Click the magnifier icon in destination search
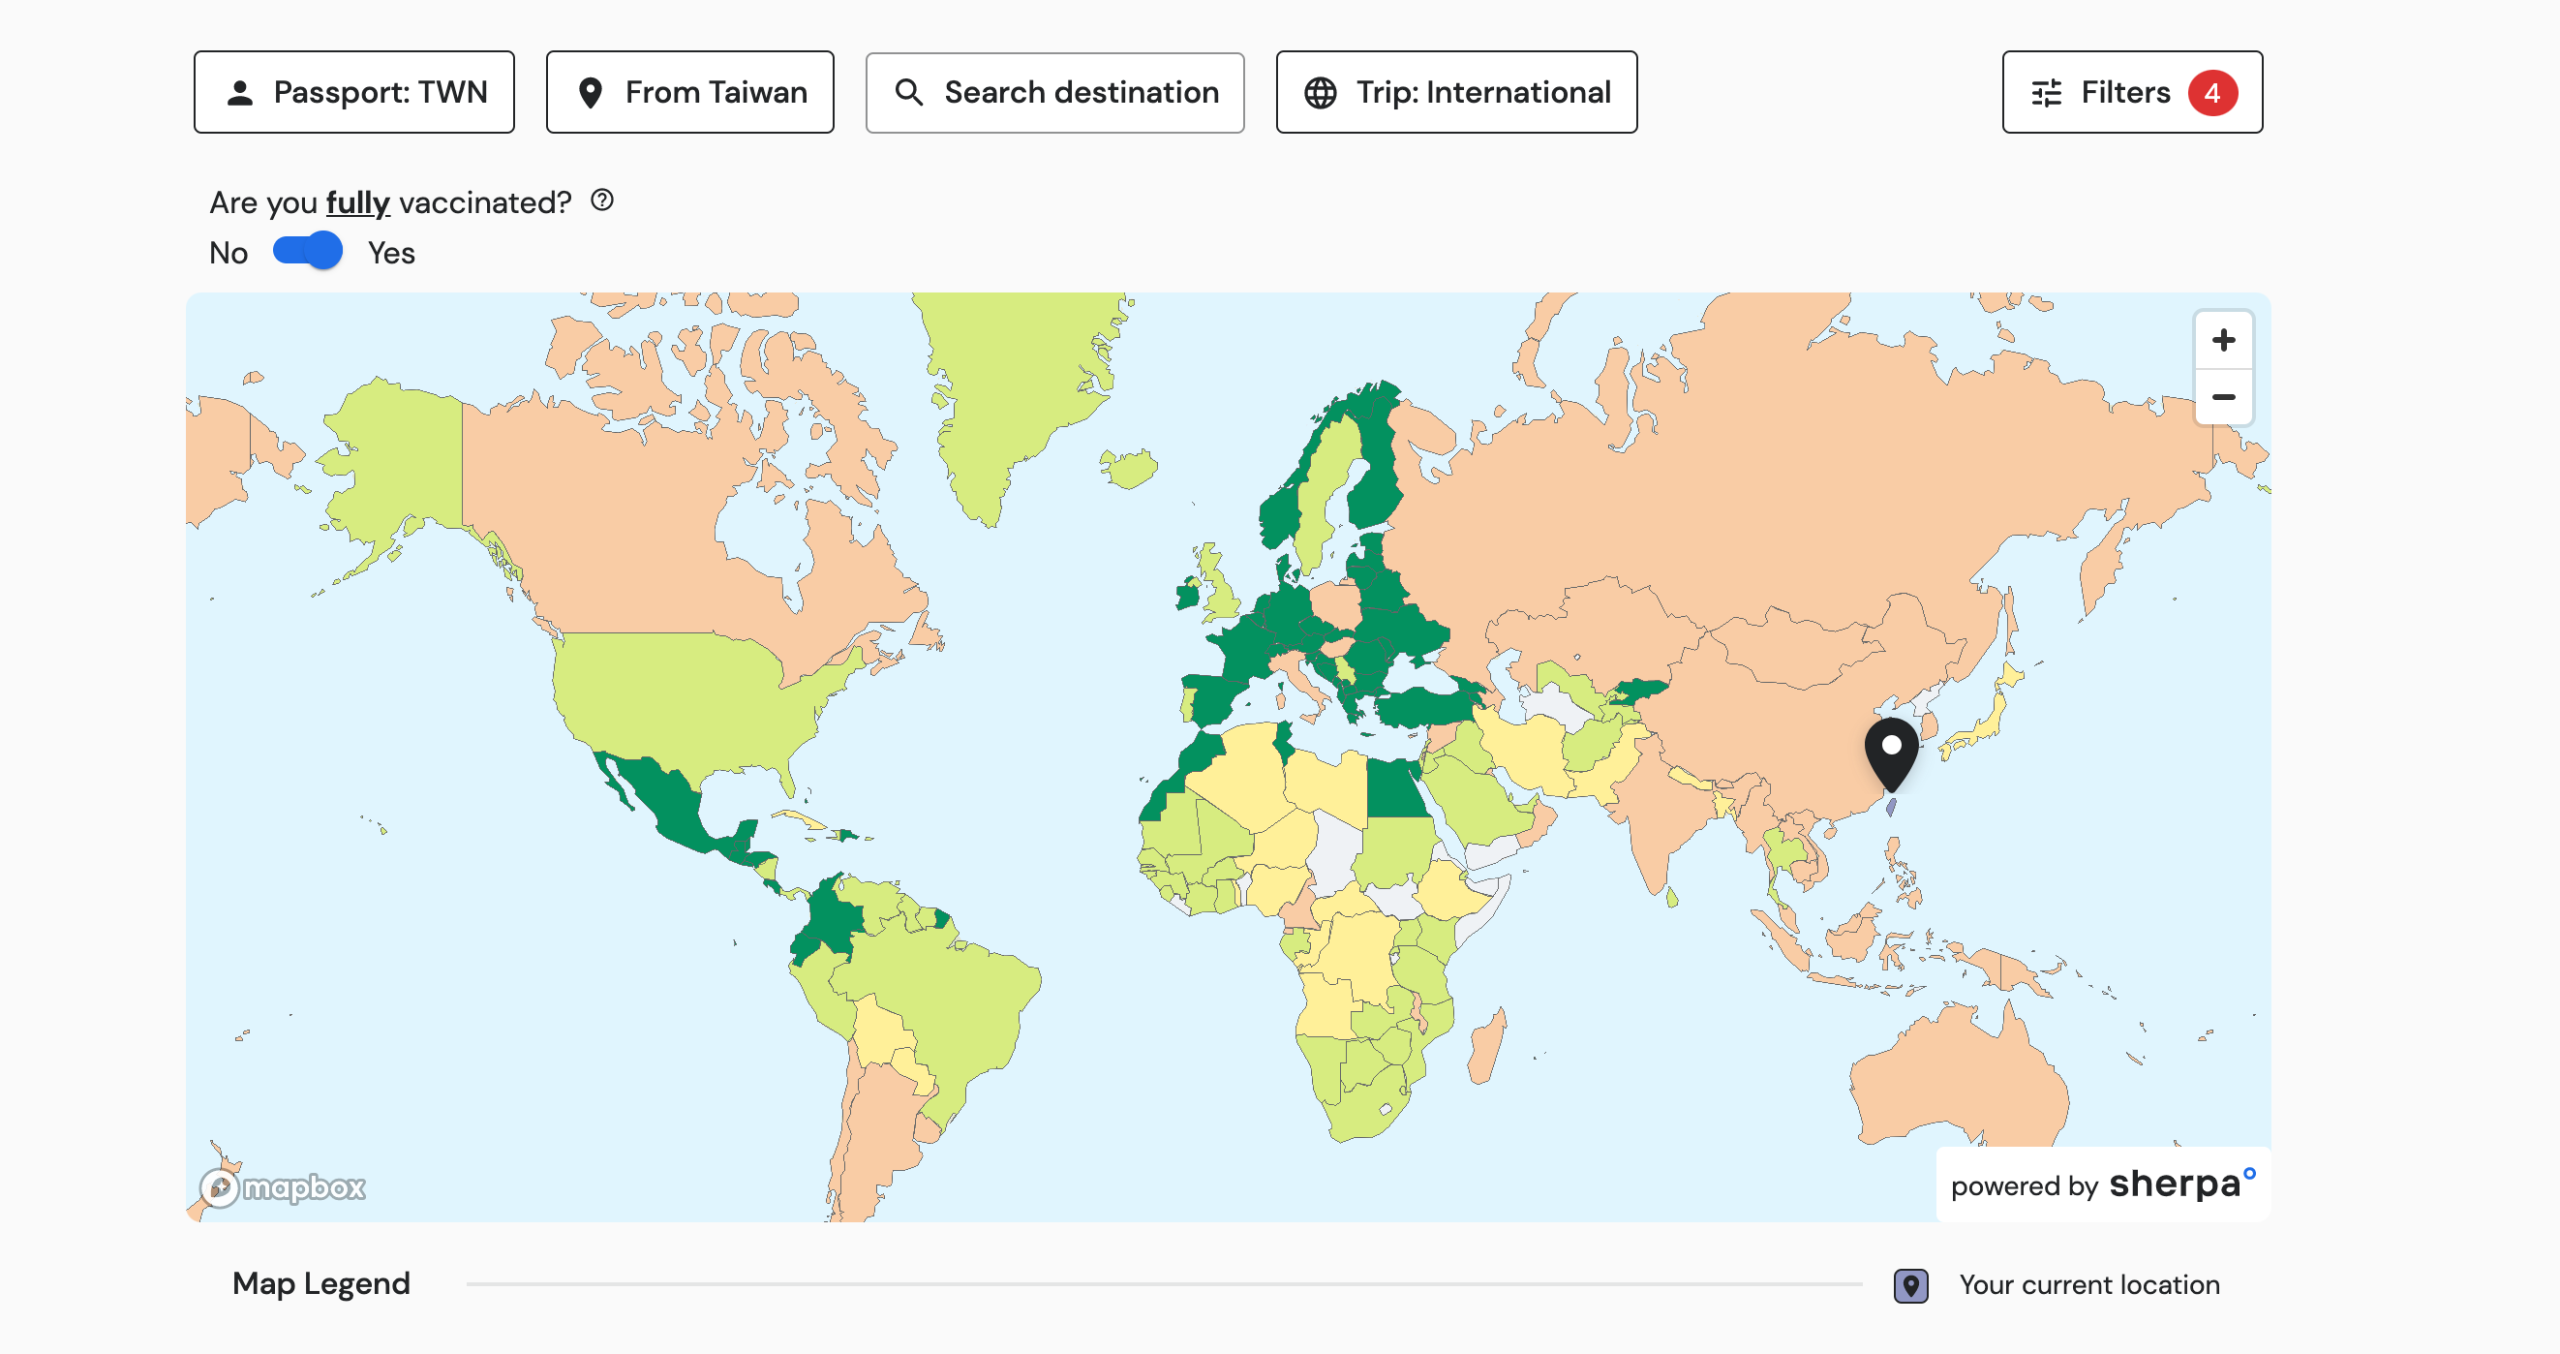This screenshot has height=1354, width=2560. pos(908,92)
